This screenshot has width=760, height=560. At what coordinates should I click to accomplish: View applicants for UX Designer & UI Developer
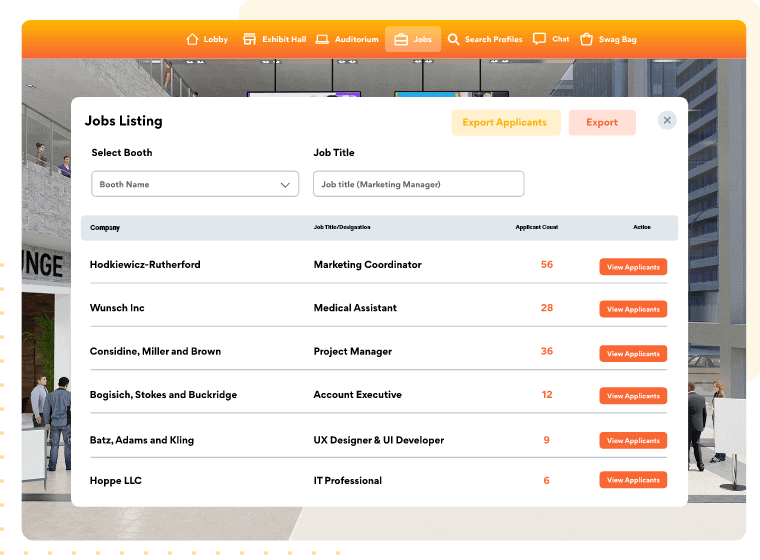coord(633,440)
